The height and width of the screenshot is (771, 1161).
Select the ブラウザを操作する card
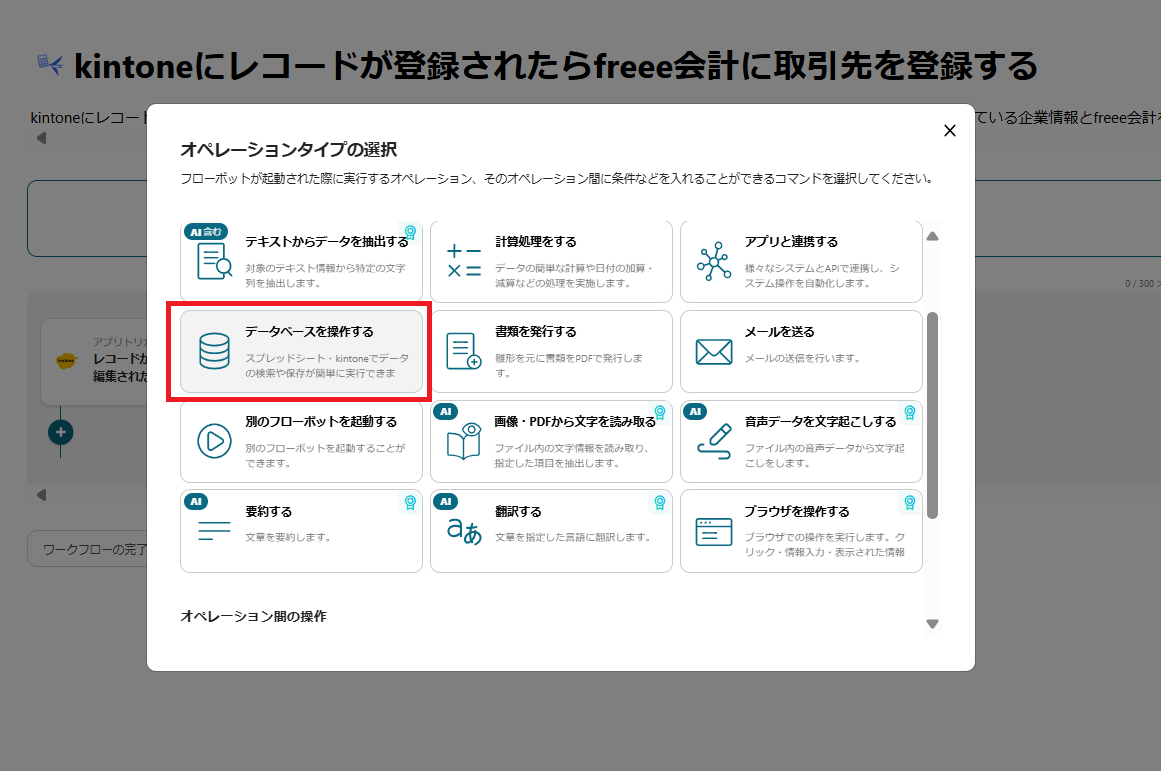[801, 531]
